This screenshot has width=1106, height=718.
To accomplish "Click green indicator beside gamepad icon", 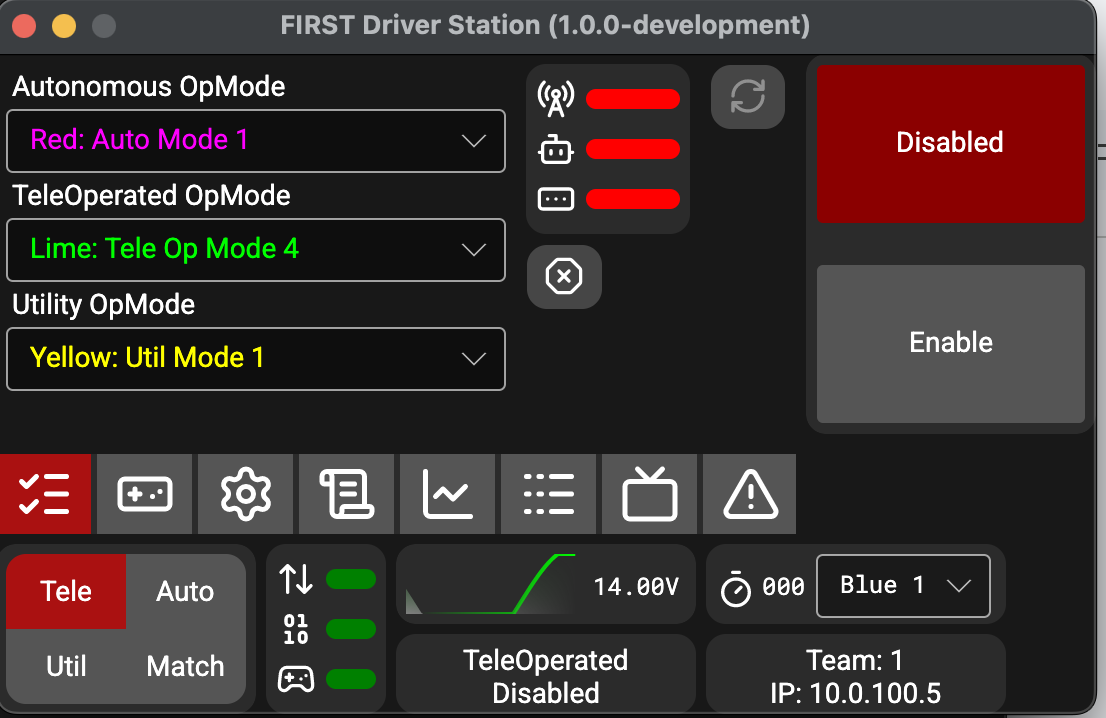I will (x=351, y=679).
